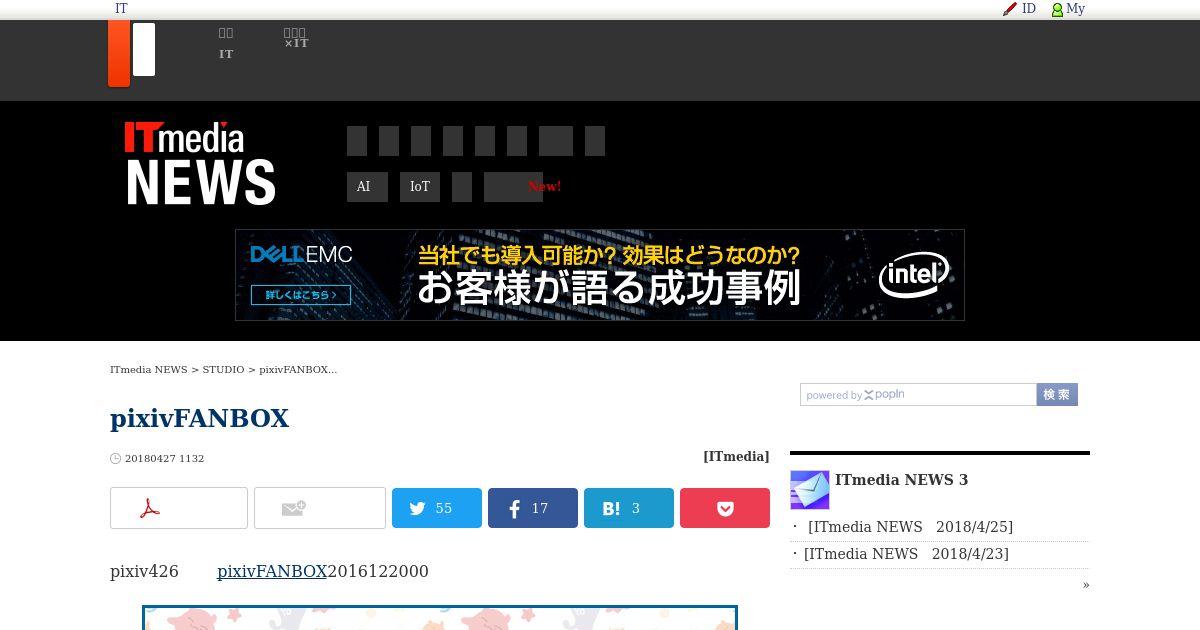The width and height of the screenshot is (1200, 630).
Task: Share on Facebook with 17 count
Action: point(533,508)
